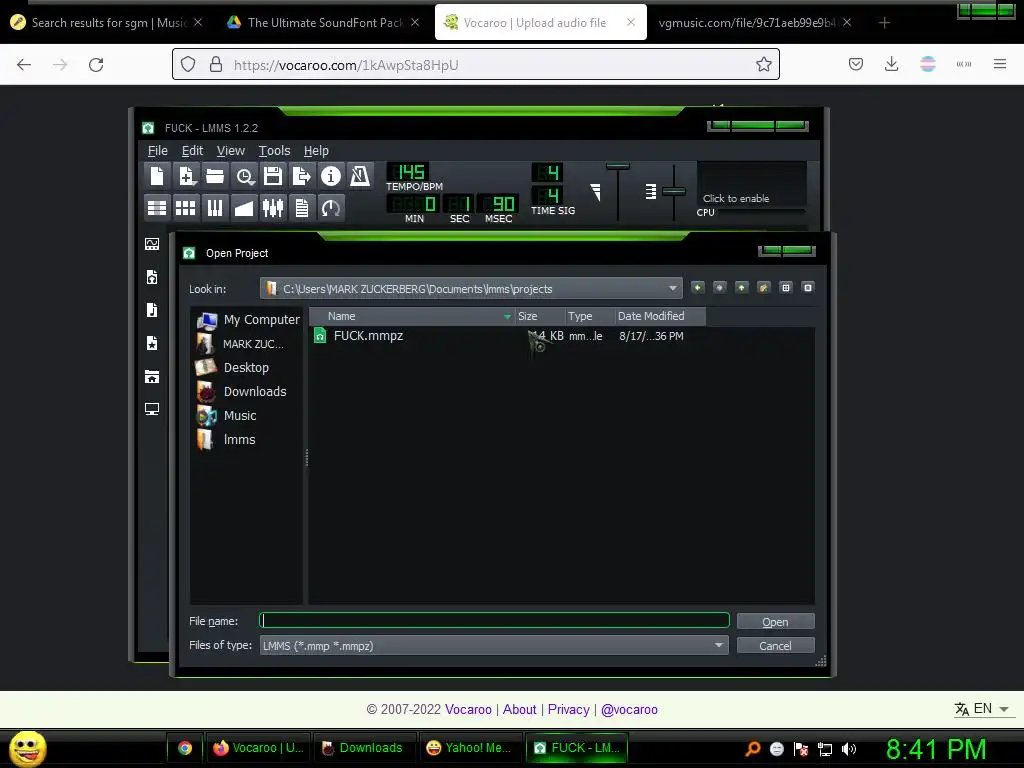Switch to Search results for sgm tab
This screenshot has height=768, width=1024.
click(107, 23)
